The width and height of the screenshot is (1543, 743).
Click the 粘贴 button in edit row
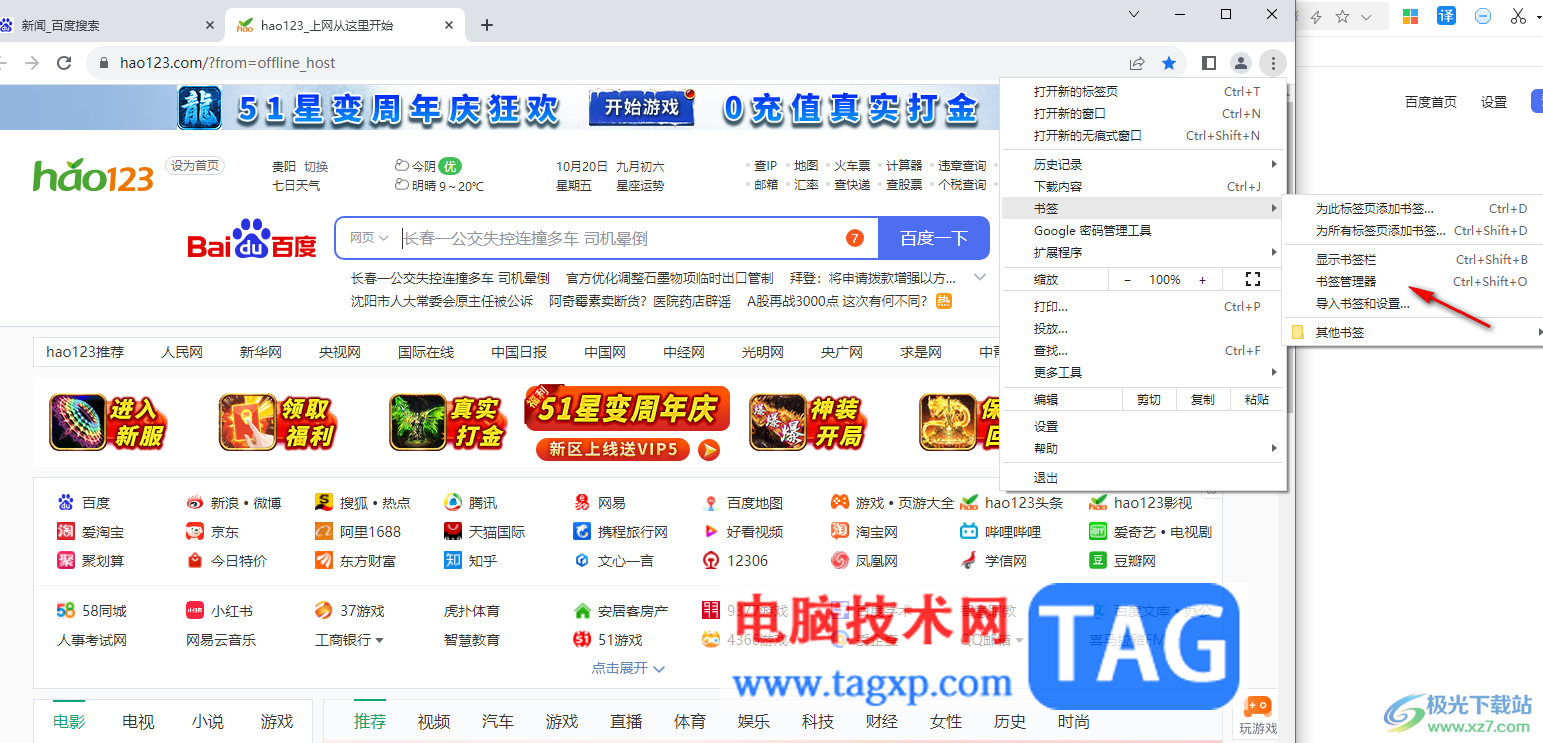pos(1257,400)
